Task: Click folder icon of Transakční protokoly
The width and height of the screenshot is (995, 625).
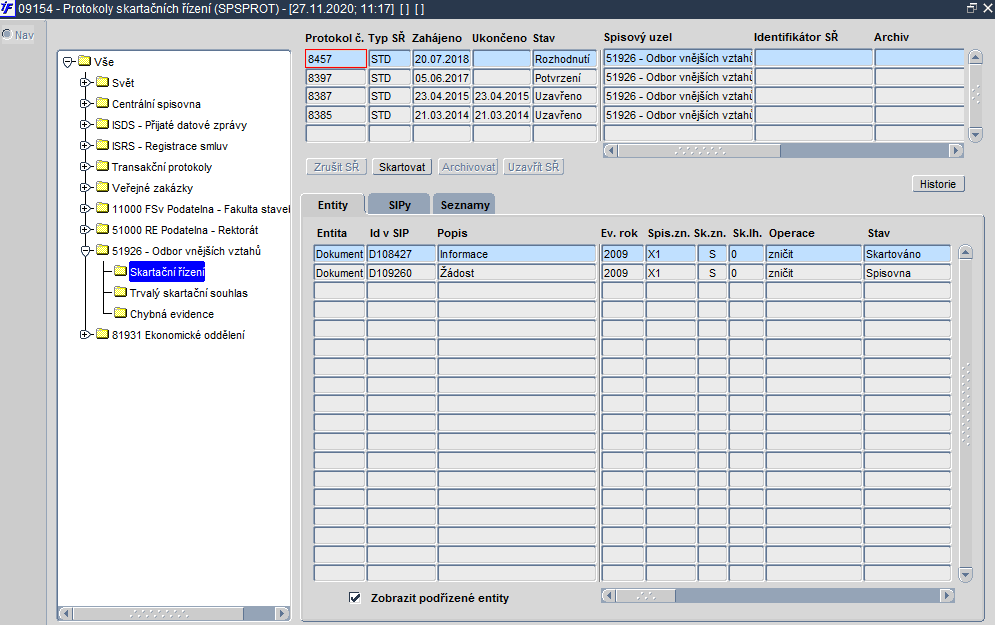Action: [x=102, y=167]
